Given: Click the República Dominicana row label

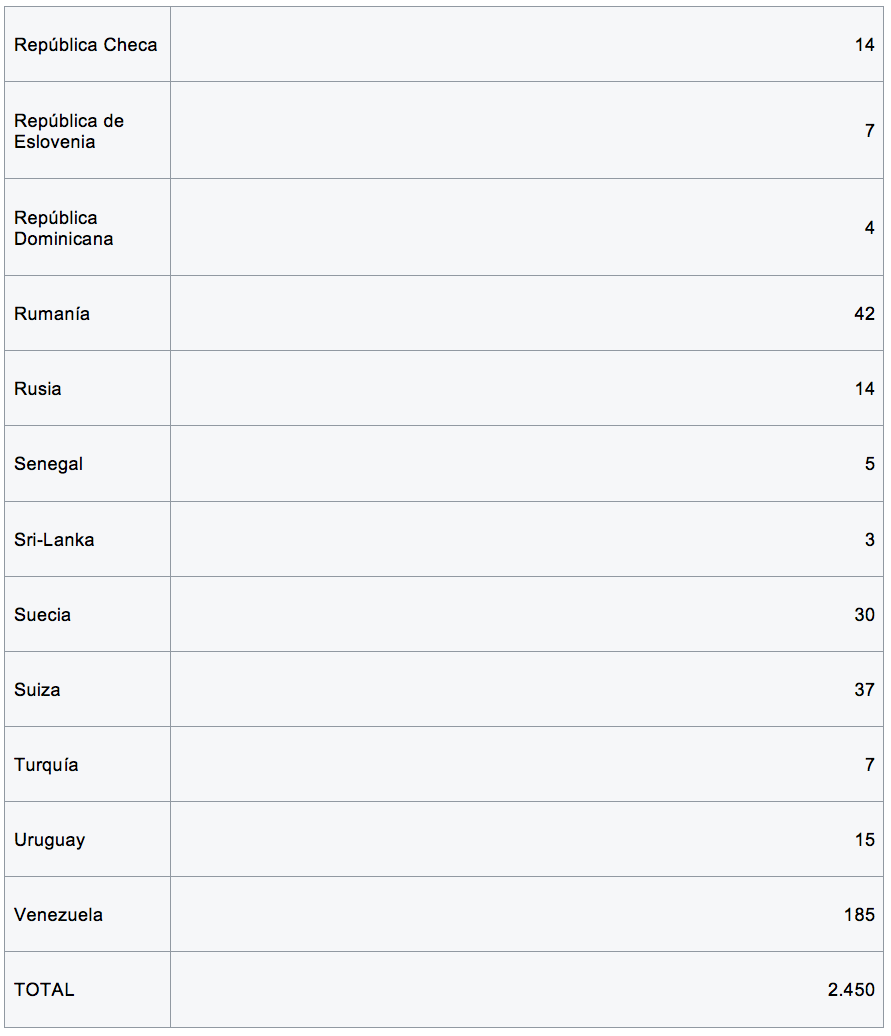Looking at the screenshot, I should click(x=64, y=228).
